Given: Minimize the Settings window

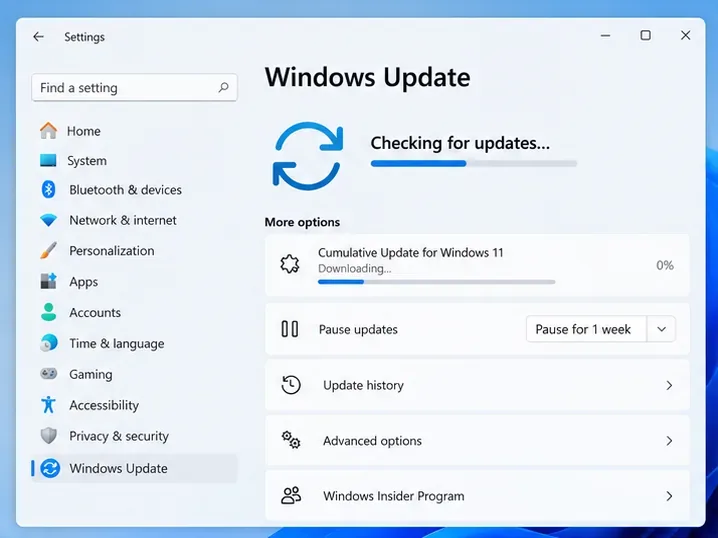Looking at the screenshot, I should pos(605,35).
